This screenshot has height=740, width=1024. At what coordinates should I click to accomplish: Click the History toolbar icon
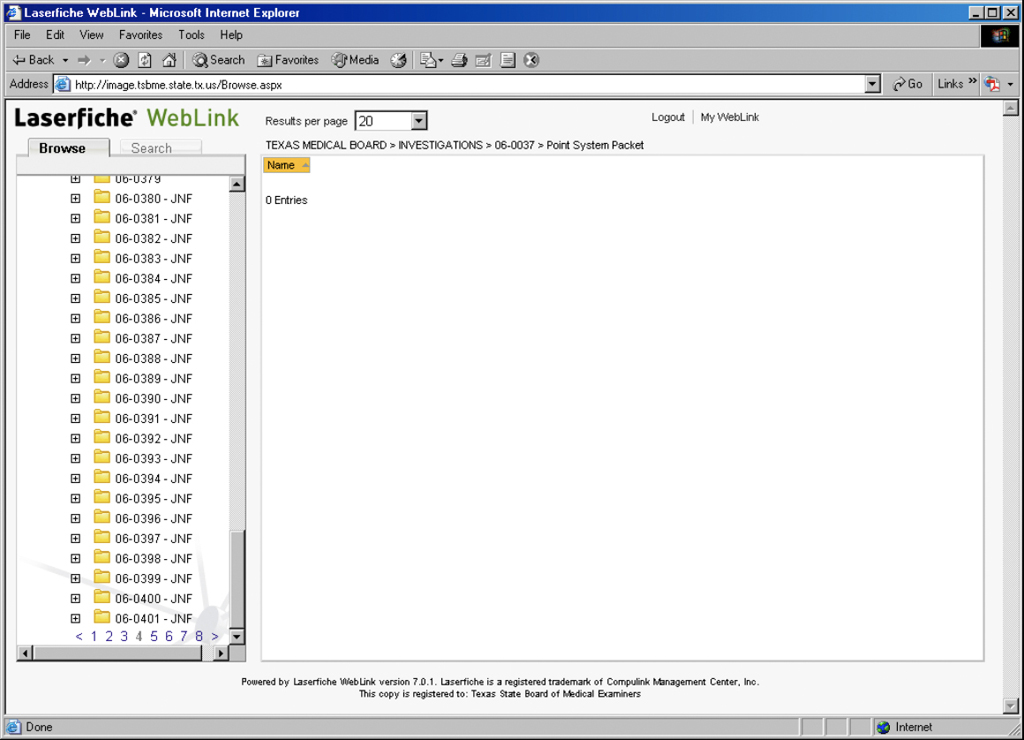tap(398, 60)
